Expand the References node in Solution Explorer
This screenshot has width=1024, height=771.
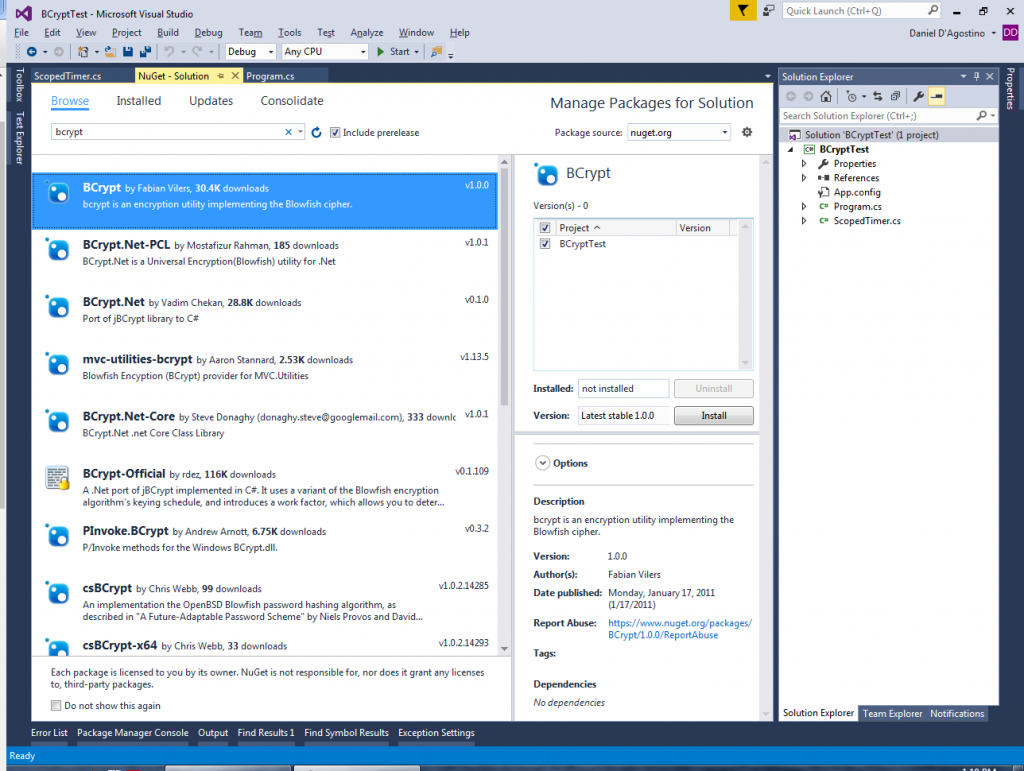[804, 178]
